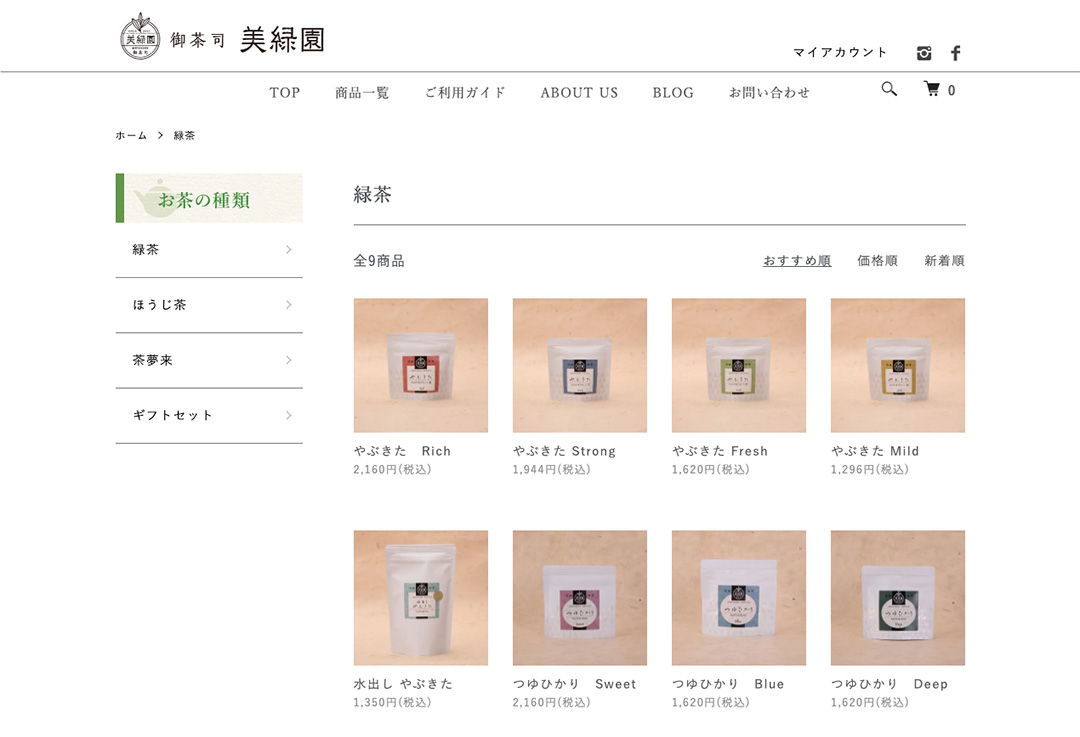Open the 商品一覧 menu item
The height and width of the screenshot is (737, 1080).
[362, 92]
